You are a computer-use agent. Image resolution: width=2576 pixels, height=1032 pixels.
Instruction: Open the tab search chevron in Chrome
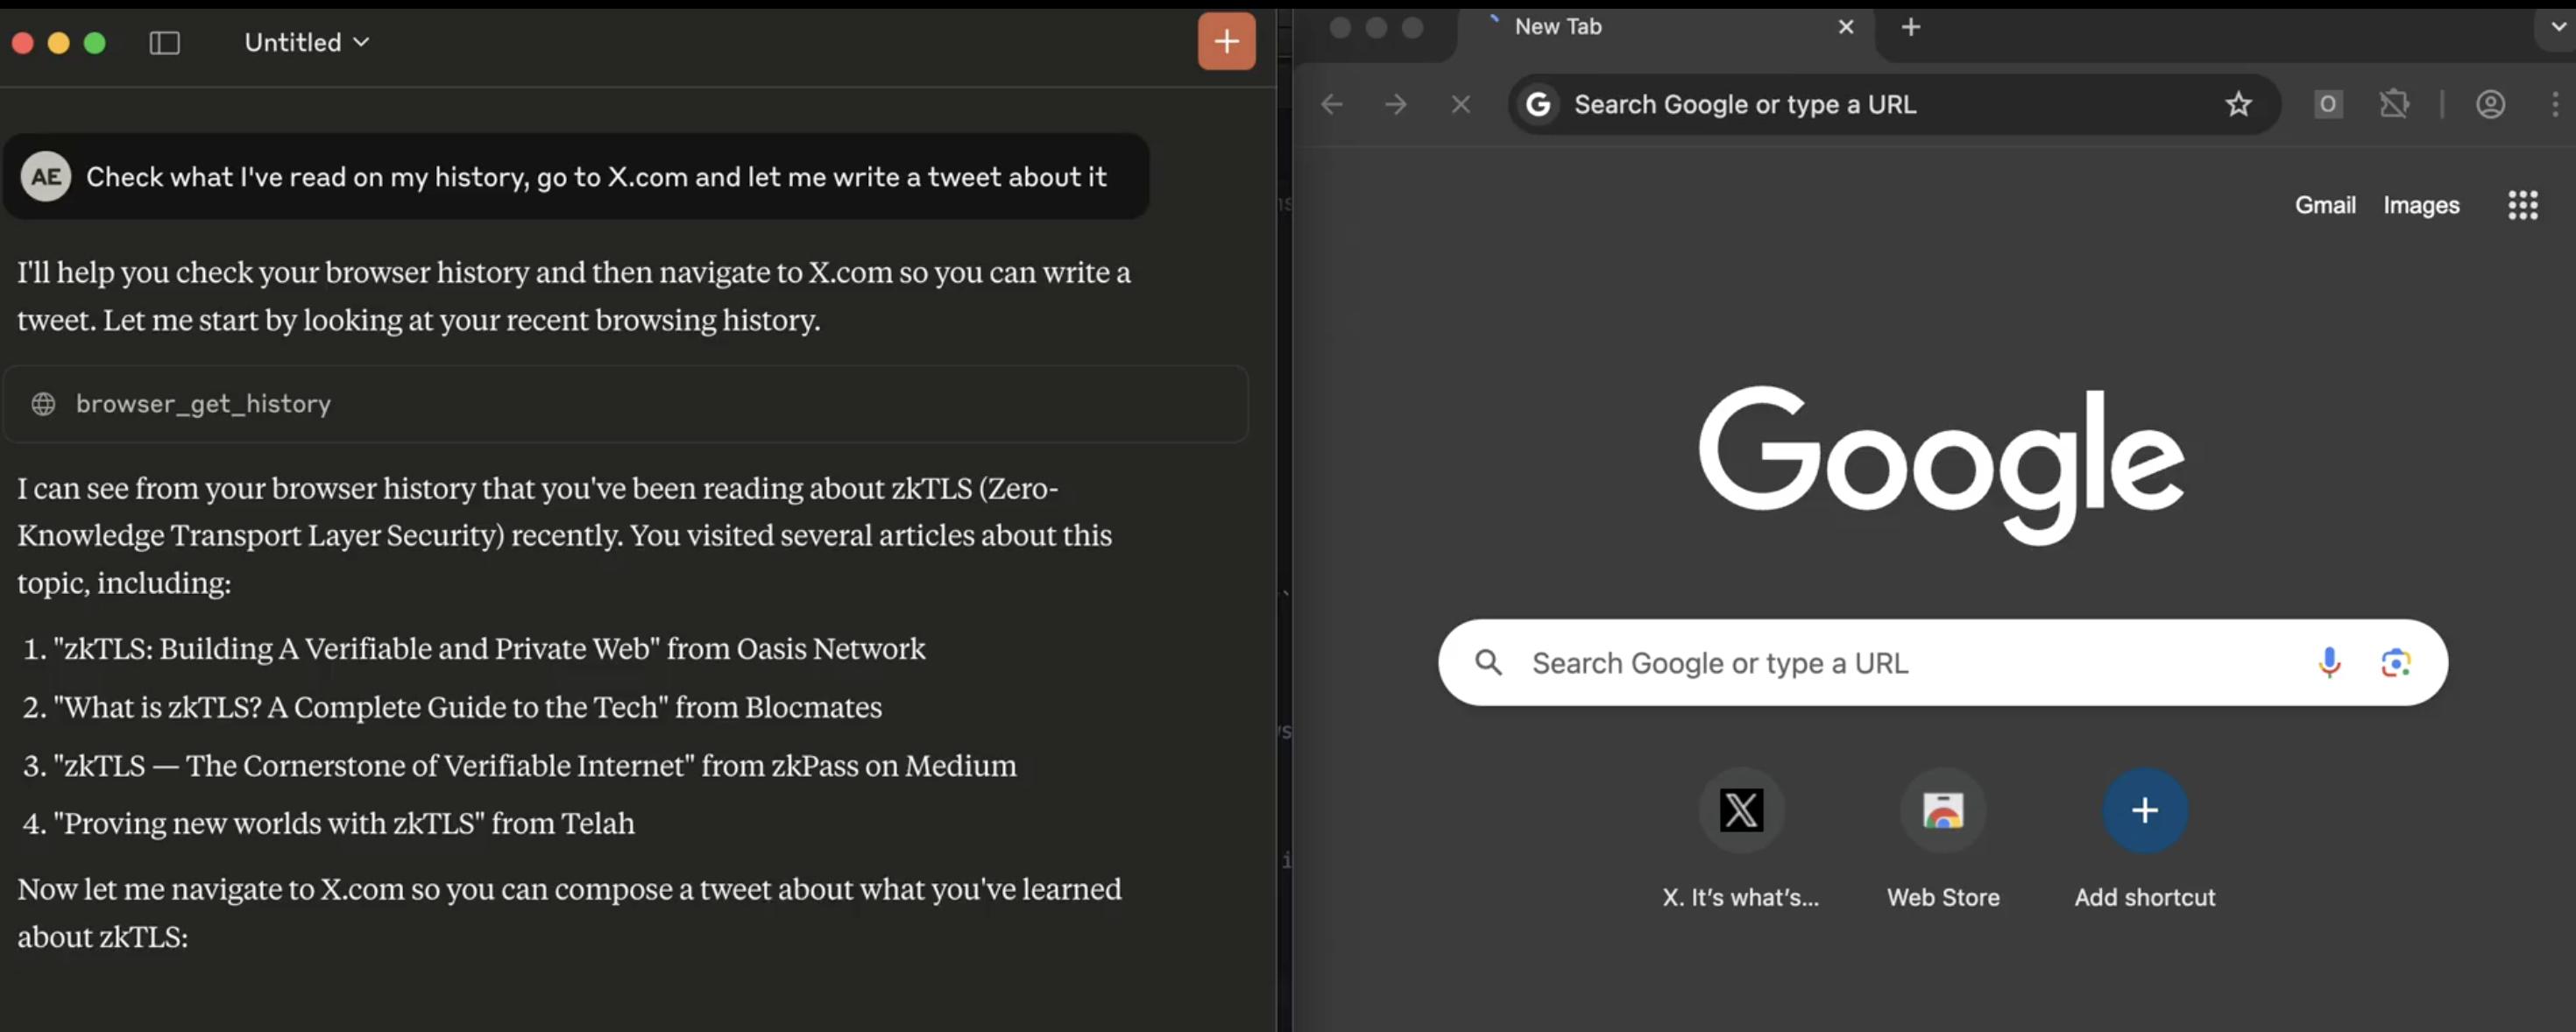pos(2558,27)
